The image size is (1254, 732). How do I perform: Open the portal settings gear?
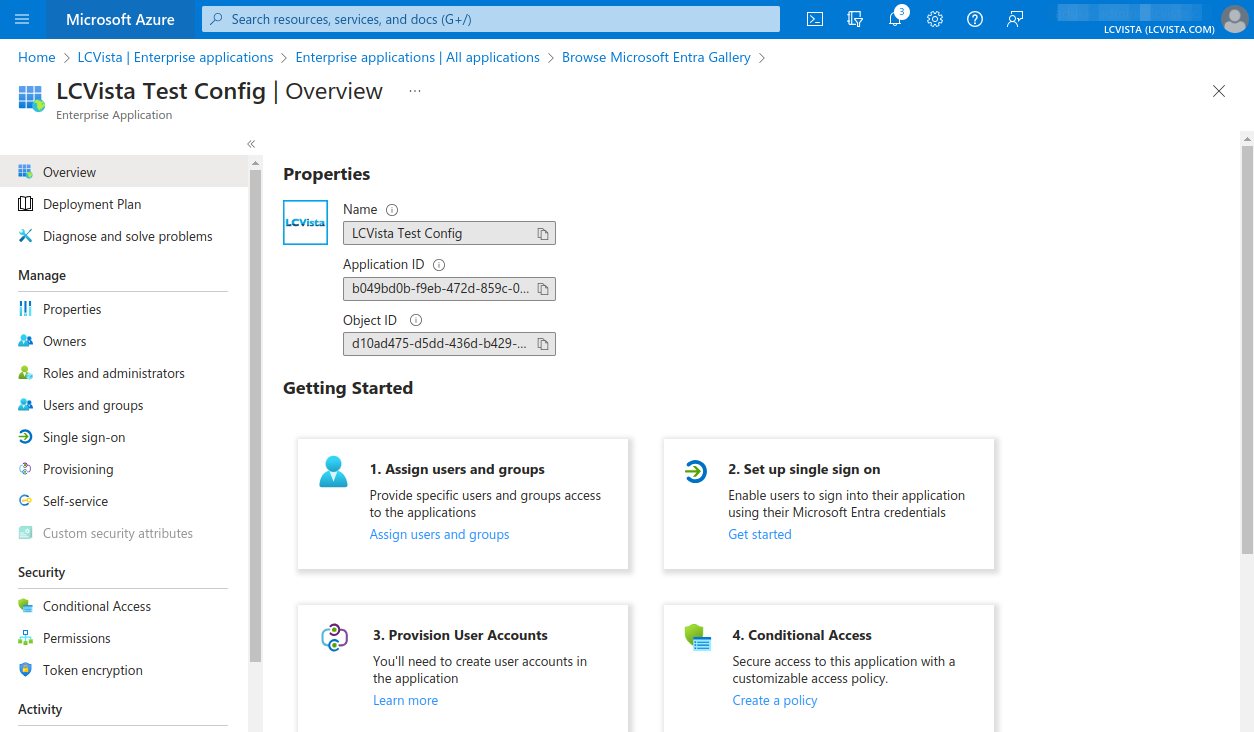[935, 19]
